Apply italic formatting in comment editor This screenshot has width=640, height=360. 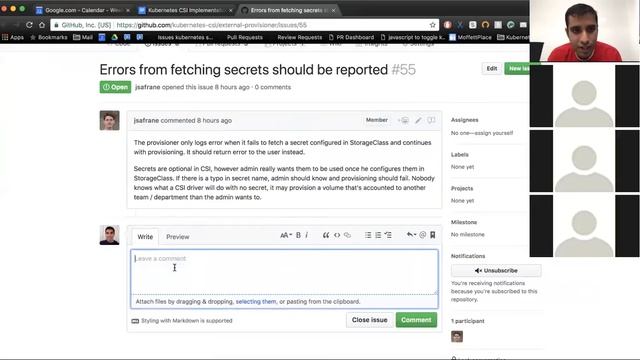[x=307, y=235]
